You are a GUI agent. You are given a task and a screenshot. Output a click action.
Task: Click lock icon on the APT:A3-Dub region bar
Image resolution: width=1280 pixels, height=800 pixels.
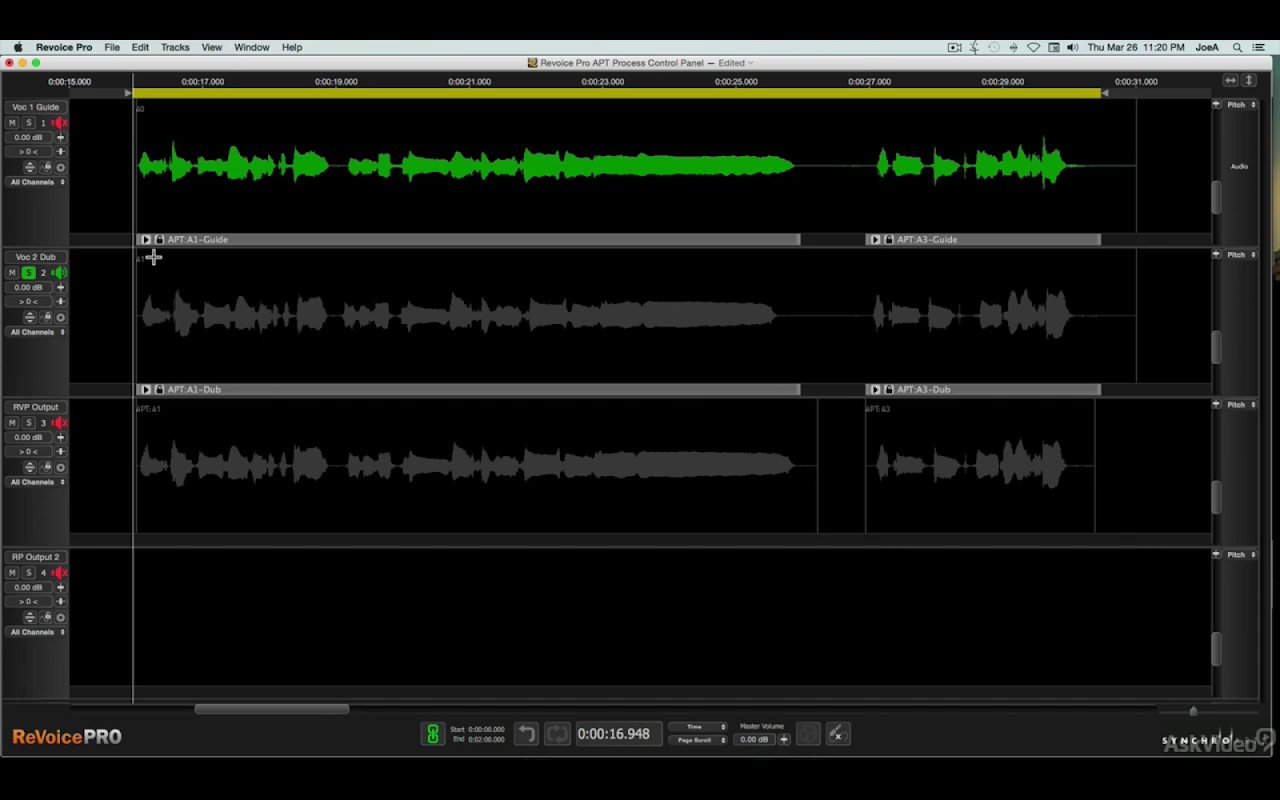[x=889, y=389]
